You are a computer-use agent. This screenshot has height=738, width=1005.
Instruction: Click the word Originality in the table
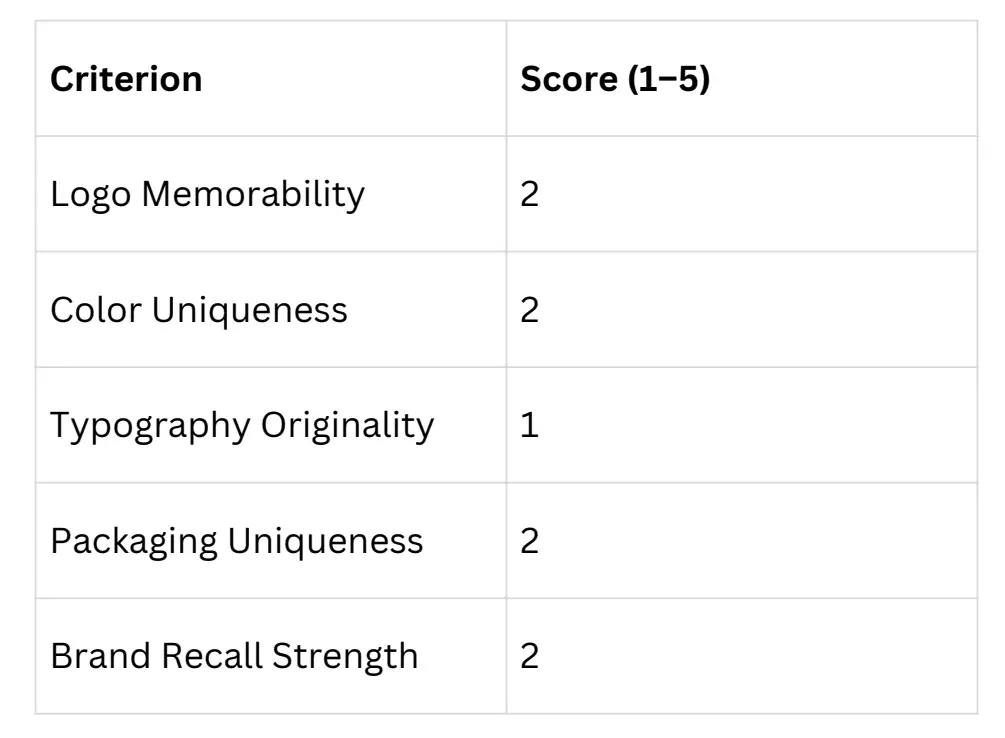coord(347,427)
